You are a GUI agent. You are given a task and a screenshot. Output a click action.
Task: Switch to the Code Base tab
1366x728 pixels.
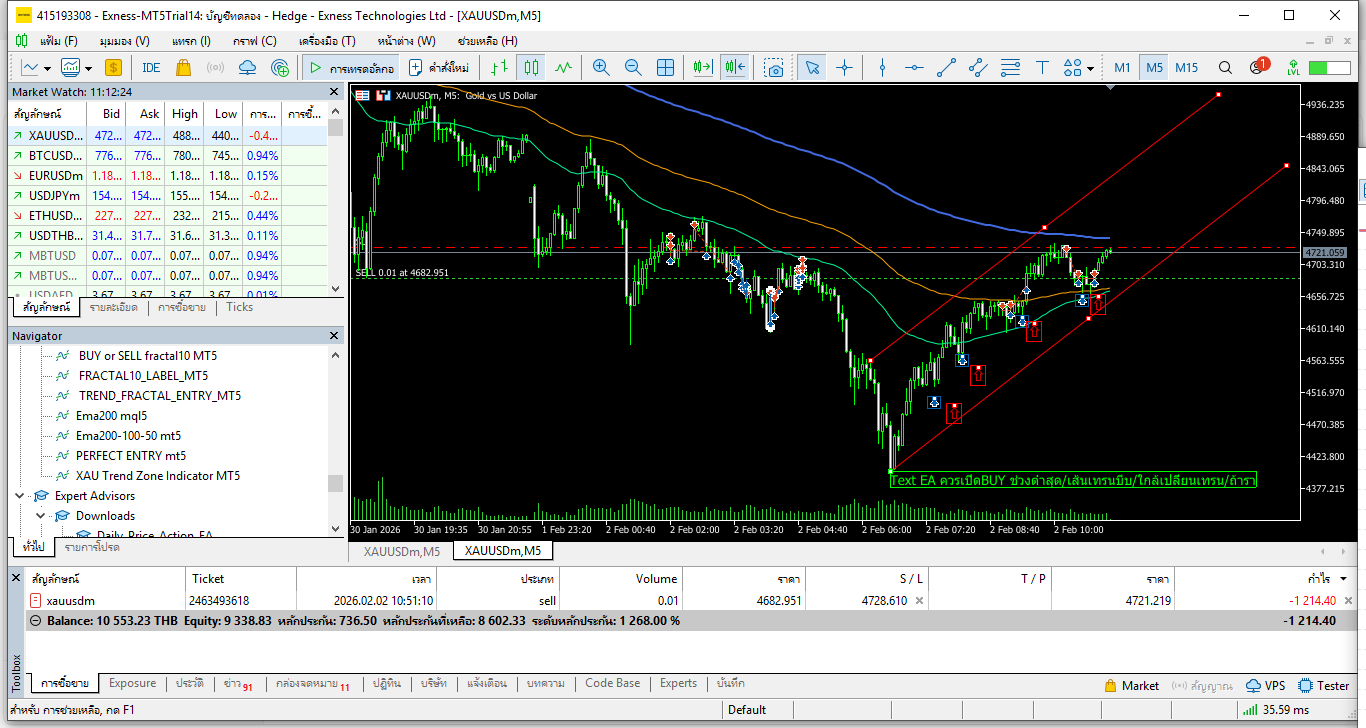point(613,684)
